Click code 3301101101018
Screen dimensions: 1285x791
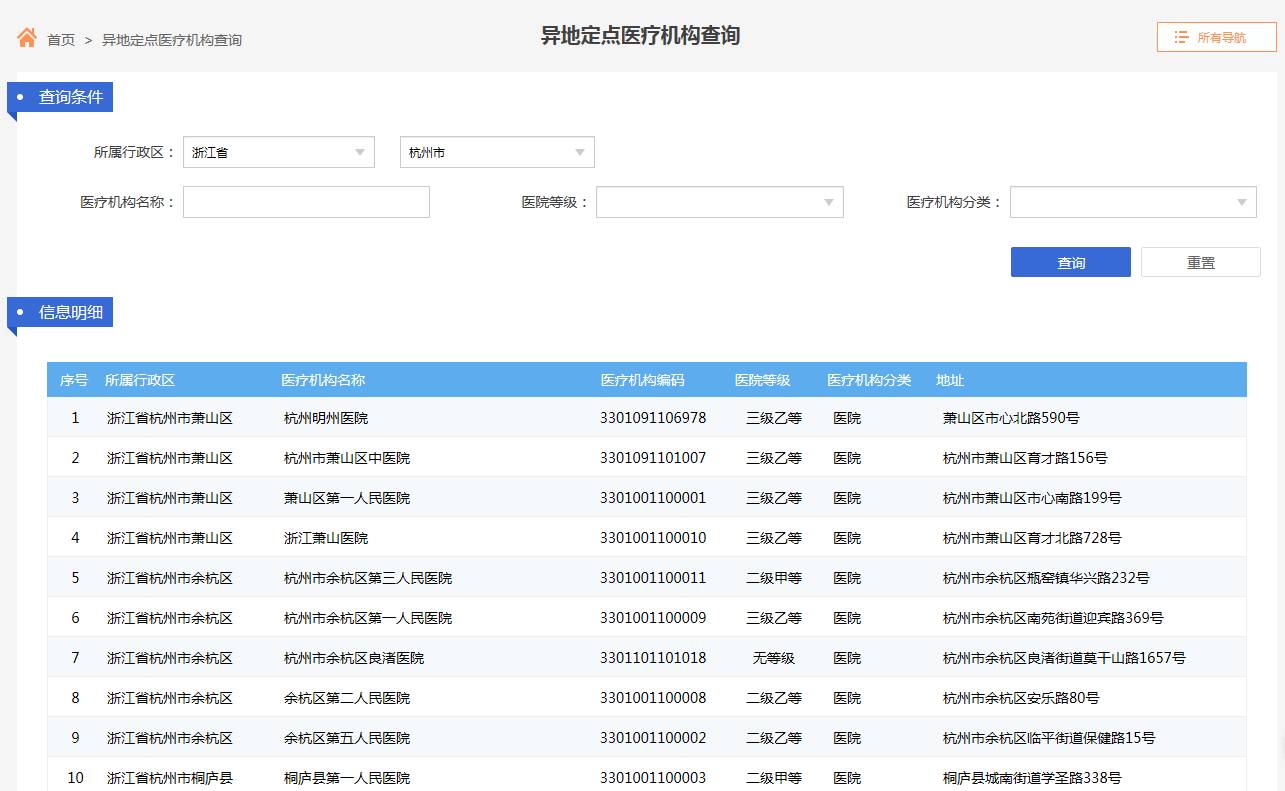pos(653,658)
